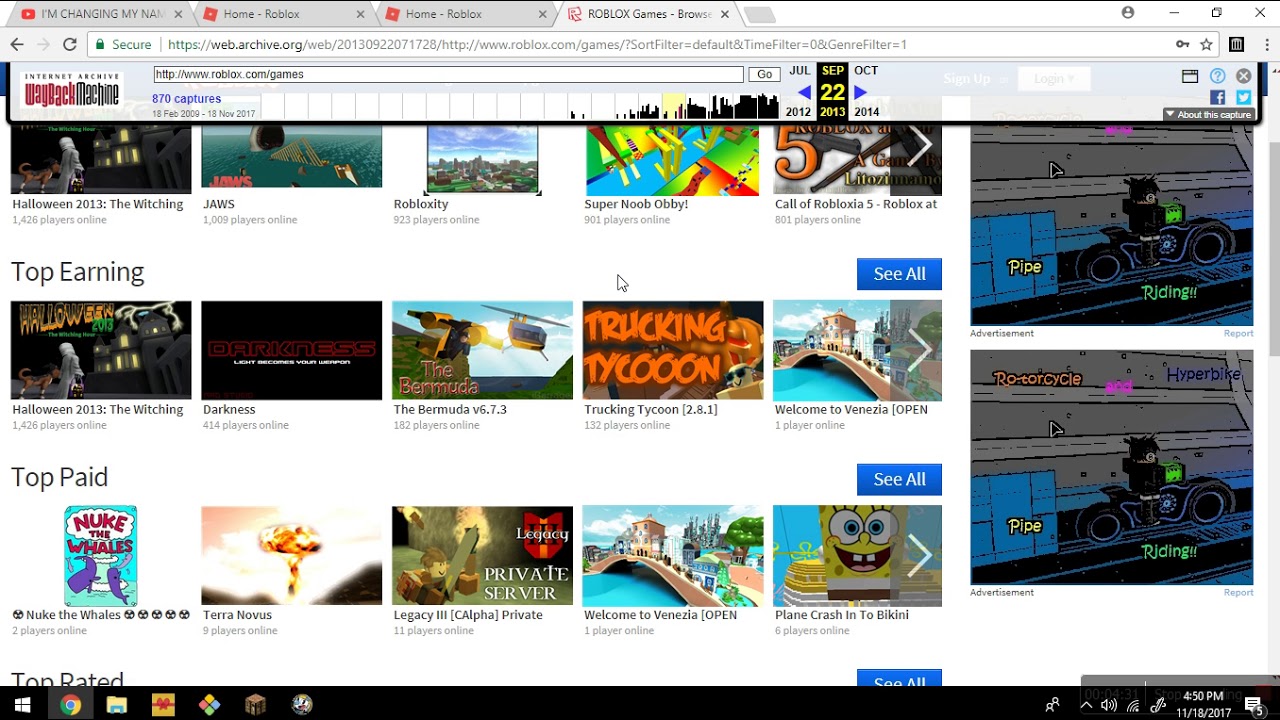
Task: Open The Bermuda v6.7.3 thumbnail
Action: 482,350
